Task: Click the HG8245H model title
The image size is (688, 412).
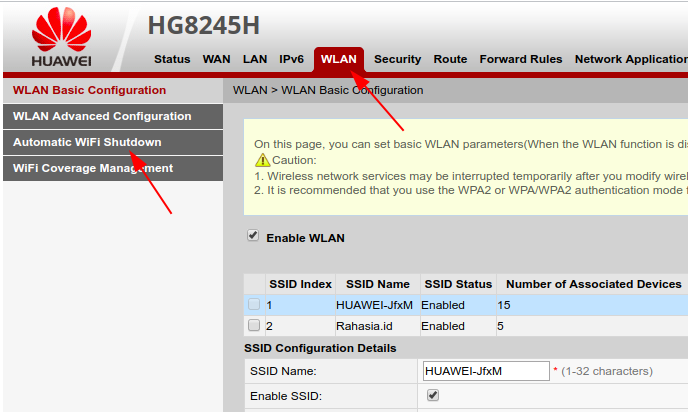Action: tap(204, 25)
